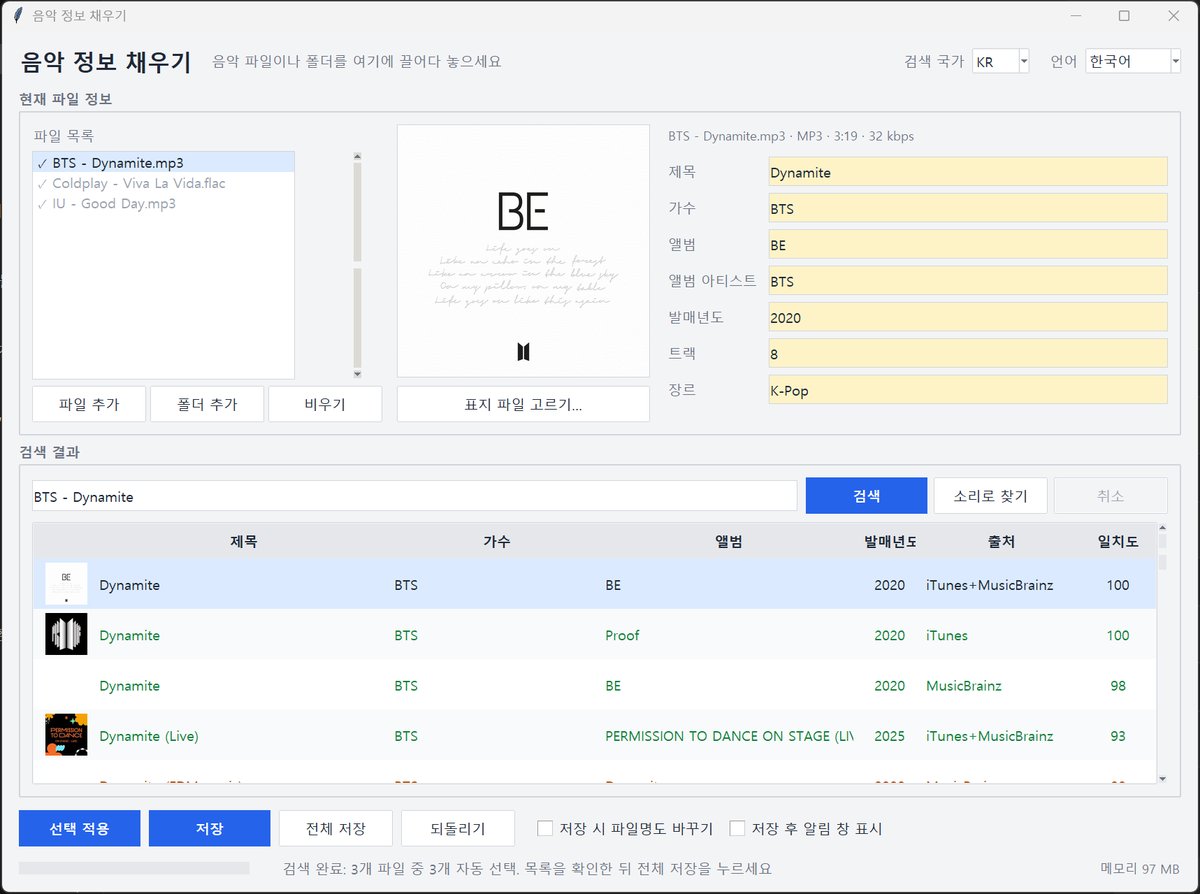
Task: Click the 되돌리기 button
Action: [457, 828]
